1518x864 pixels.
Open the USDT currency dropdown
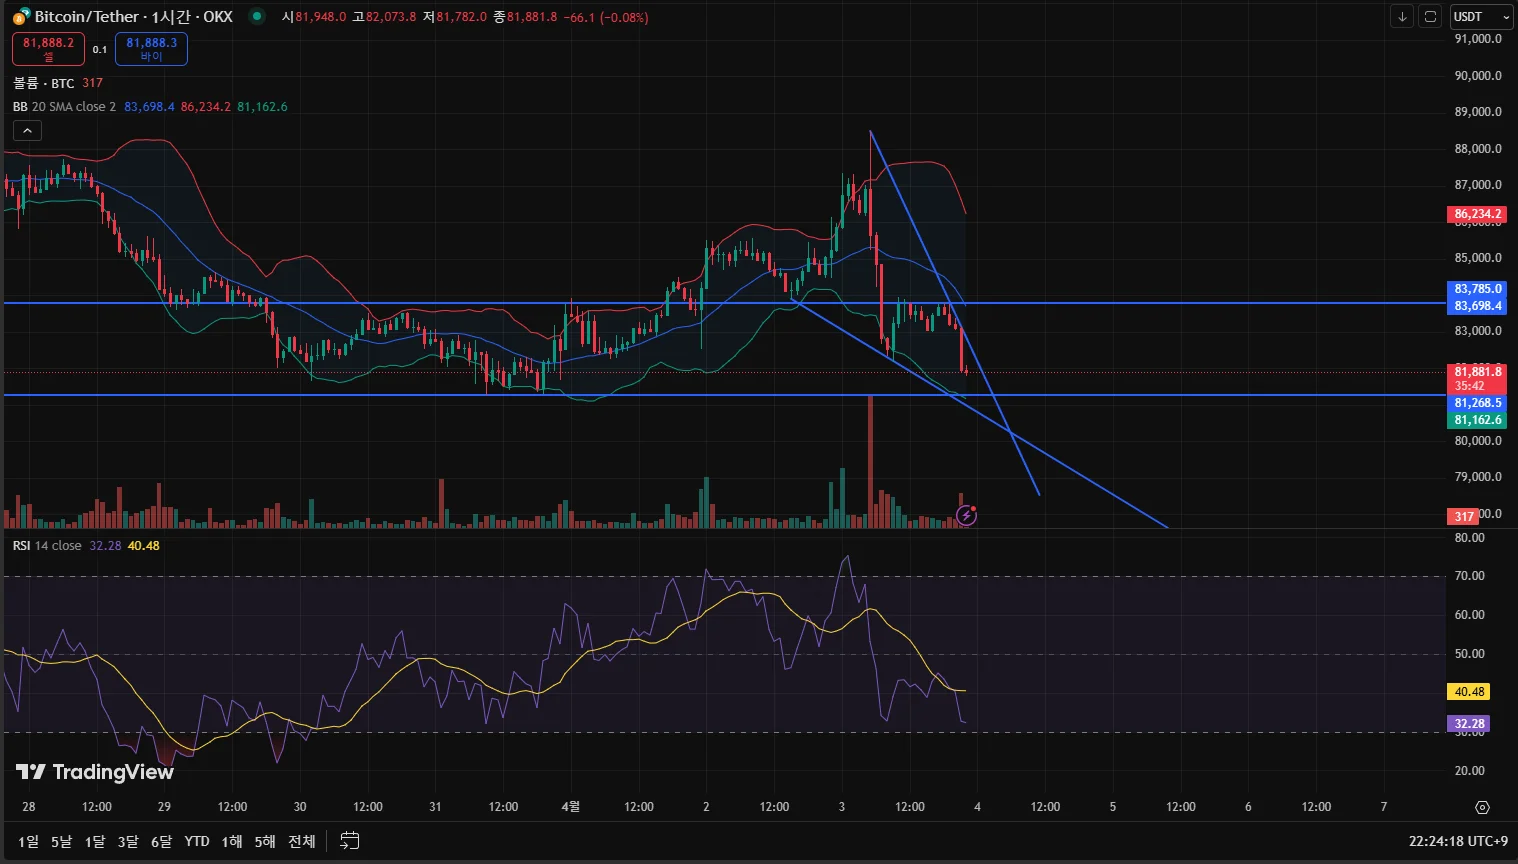[1481, 17]
